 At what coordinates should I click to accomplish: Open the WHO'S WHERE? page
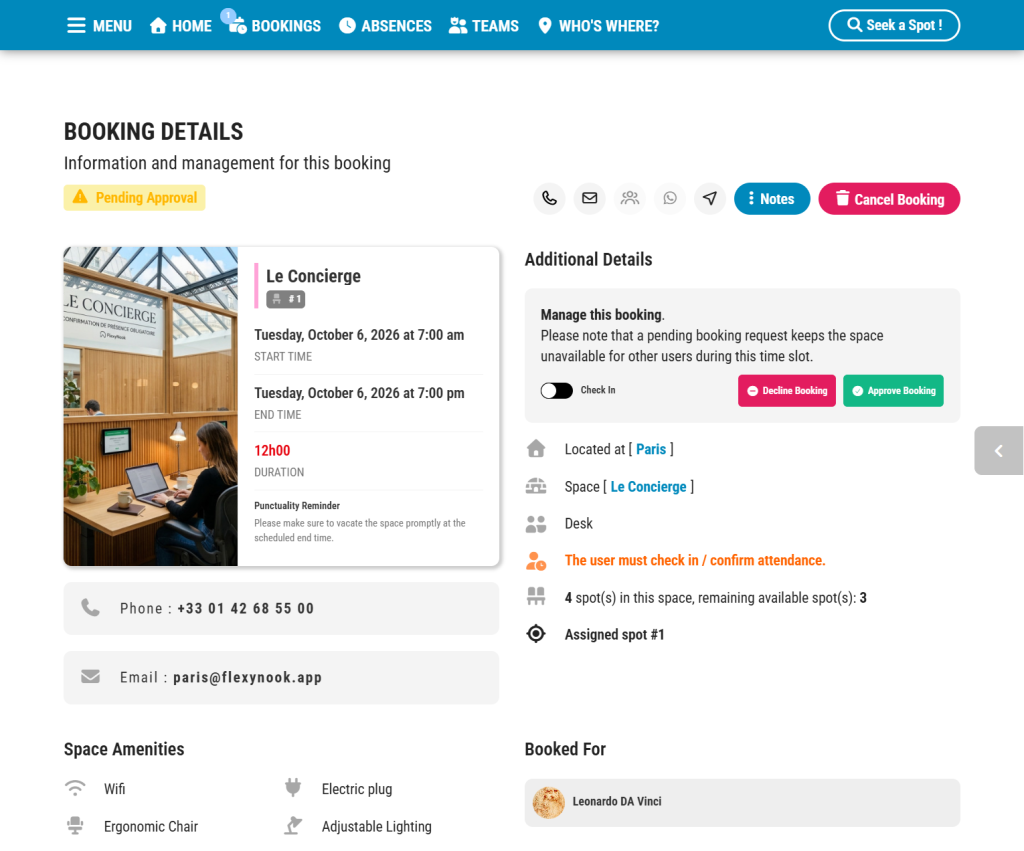click(598, 26)
